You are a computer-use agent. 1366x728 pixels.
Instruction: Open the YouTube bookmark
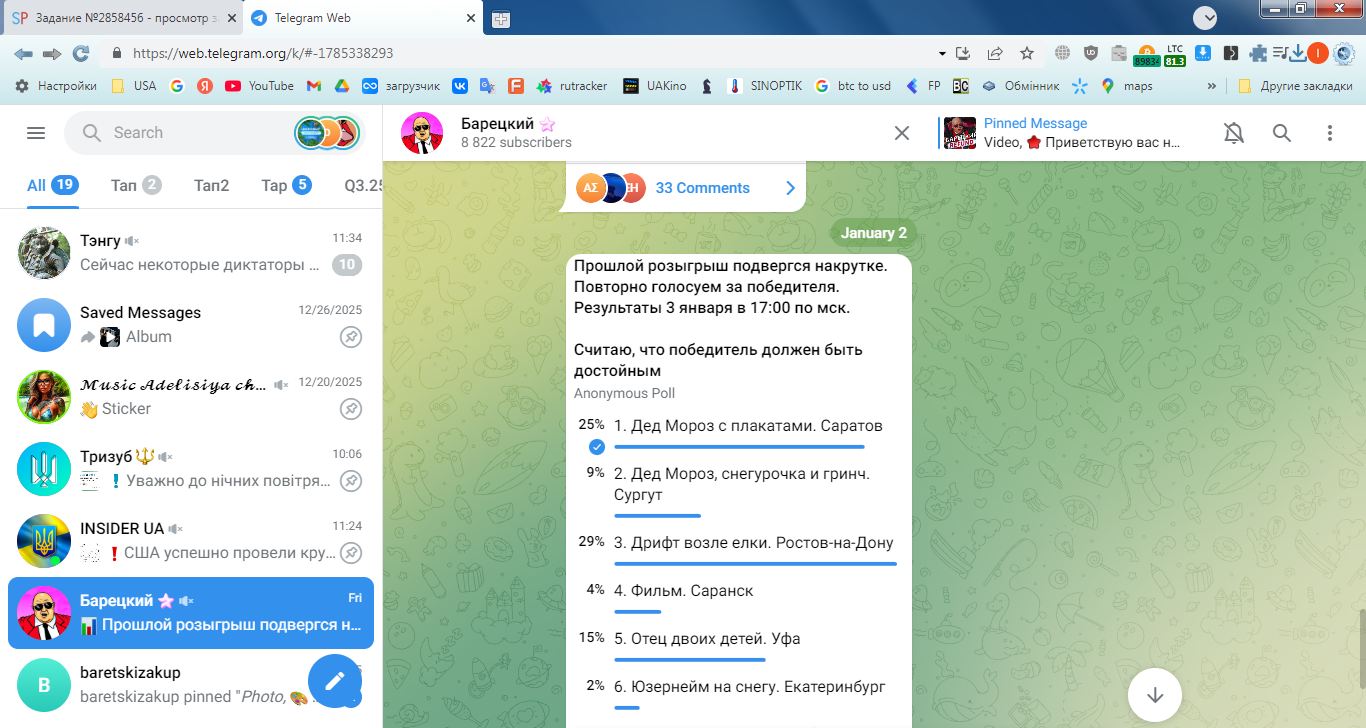(x=259, y=86)
